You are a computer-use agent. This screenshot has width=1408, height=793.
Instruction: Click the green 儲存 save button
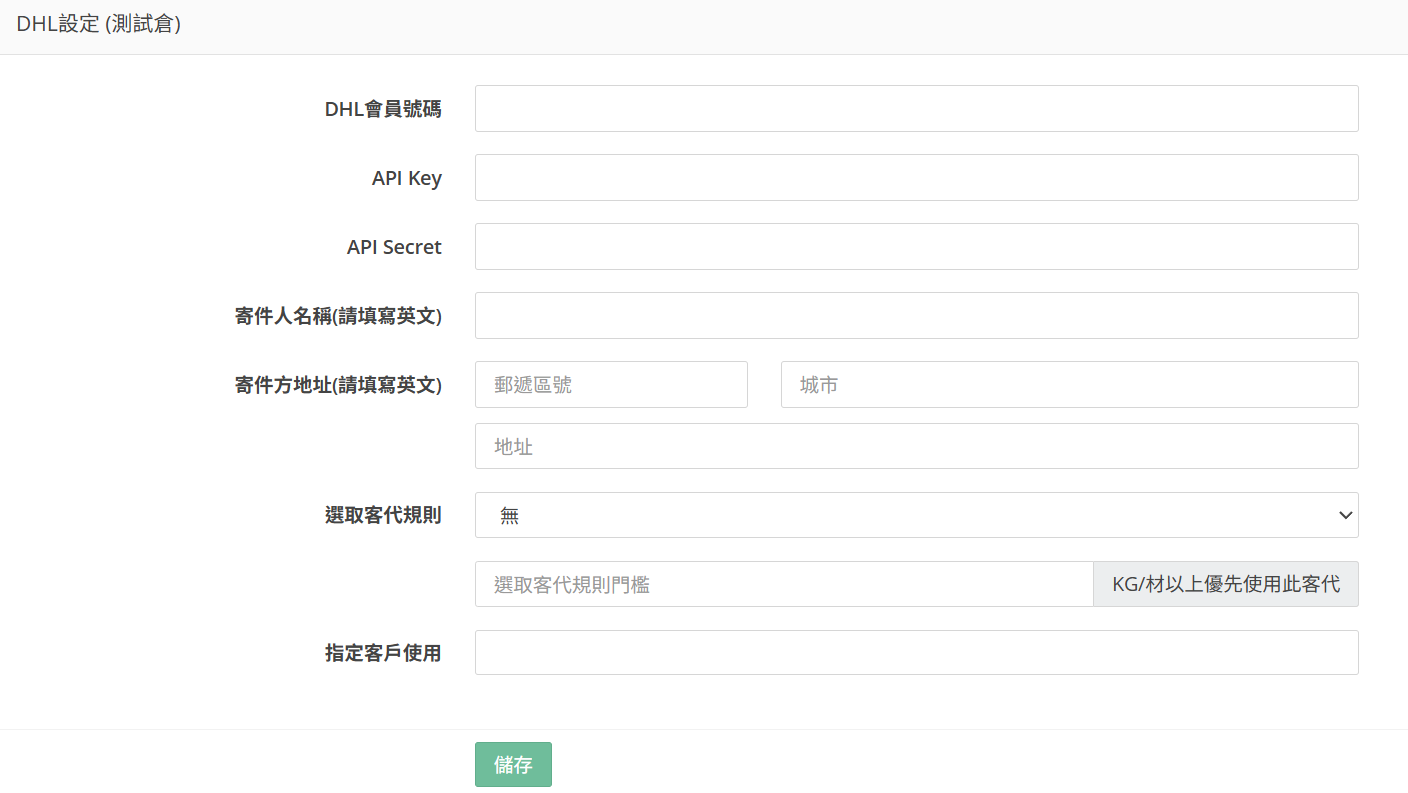(x=513, y=764)
